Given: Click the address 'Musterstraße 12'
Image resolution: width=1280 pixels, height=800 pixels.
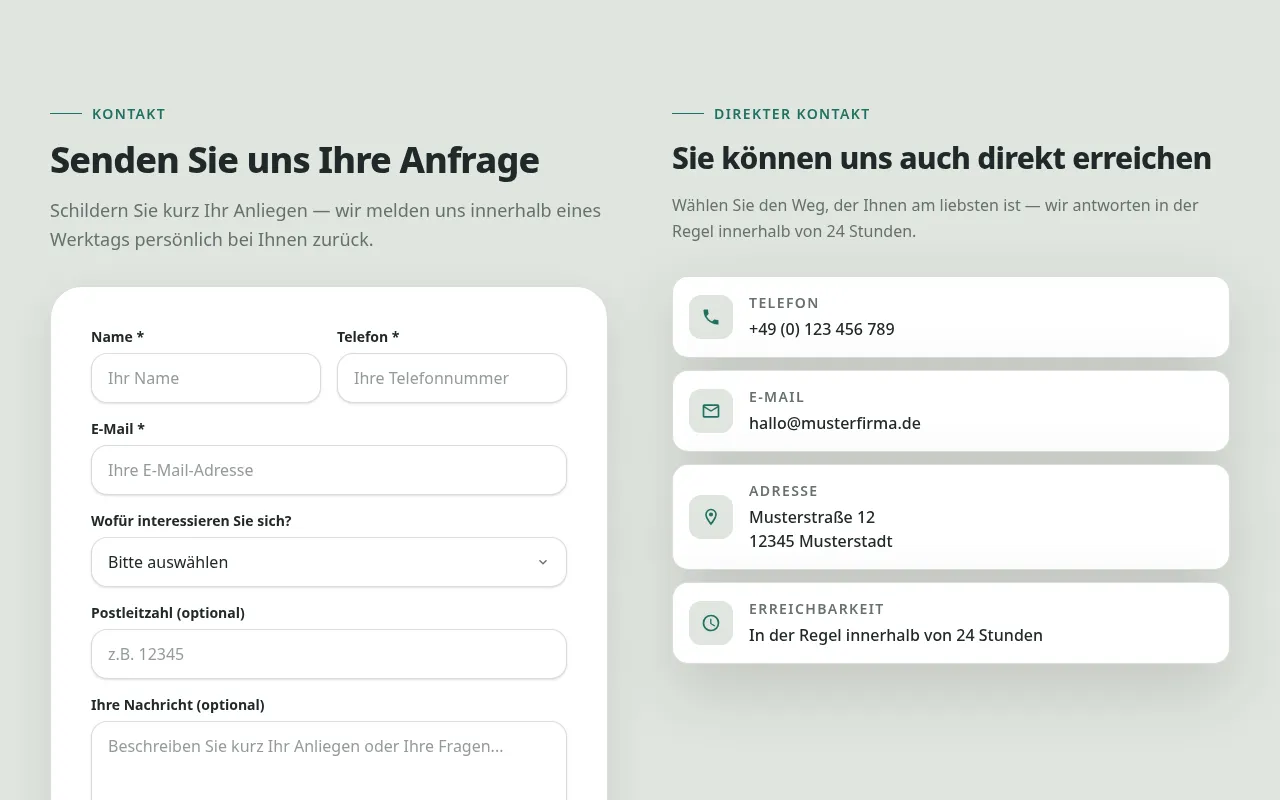Looking at the screenshot, I should (812, 517).
